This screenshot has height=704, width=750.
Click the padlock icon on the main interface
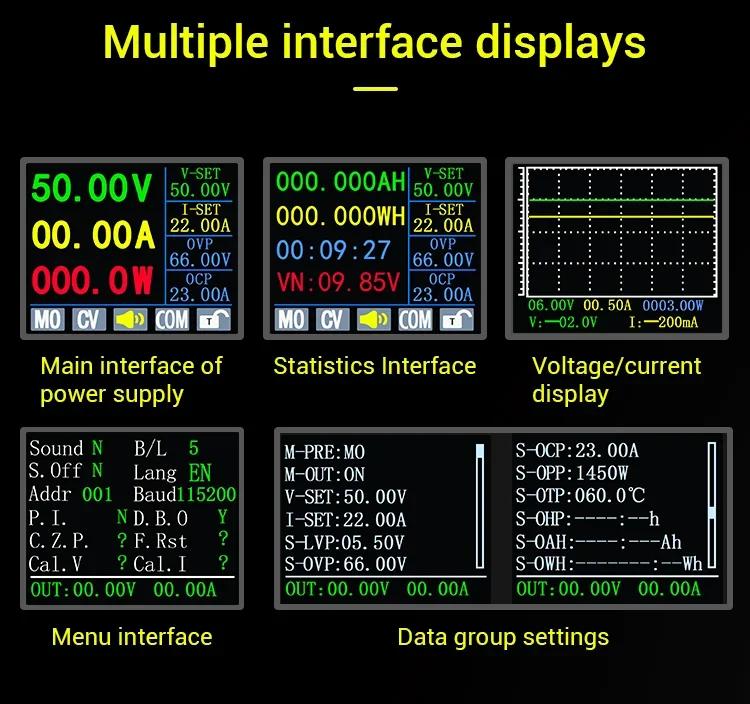[x=212, y=319]
